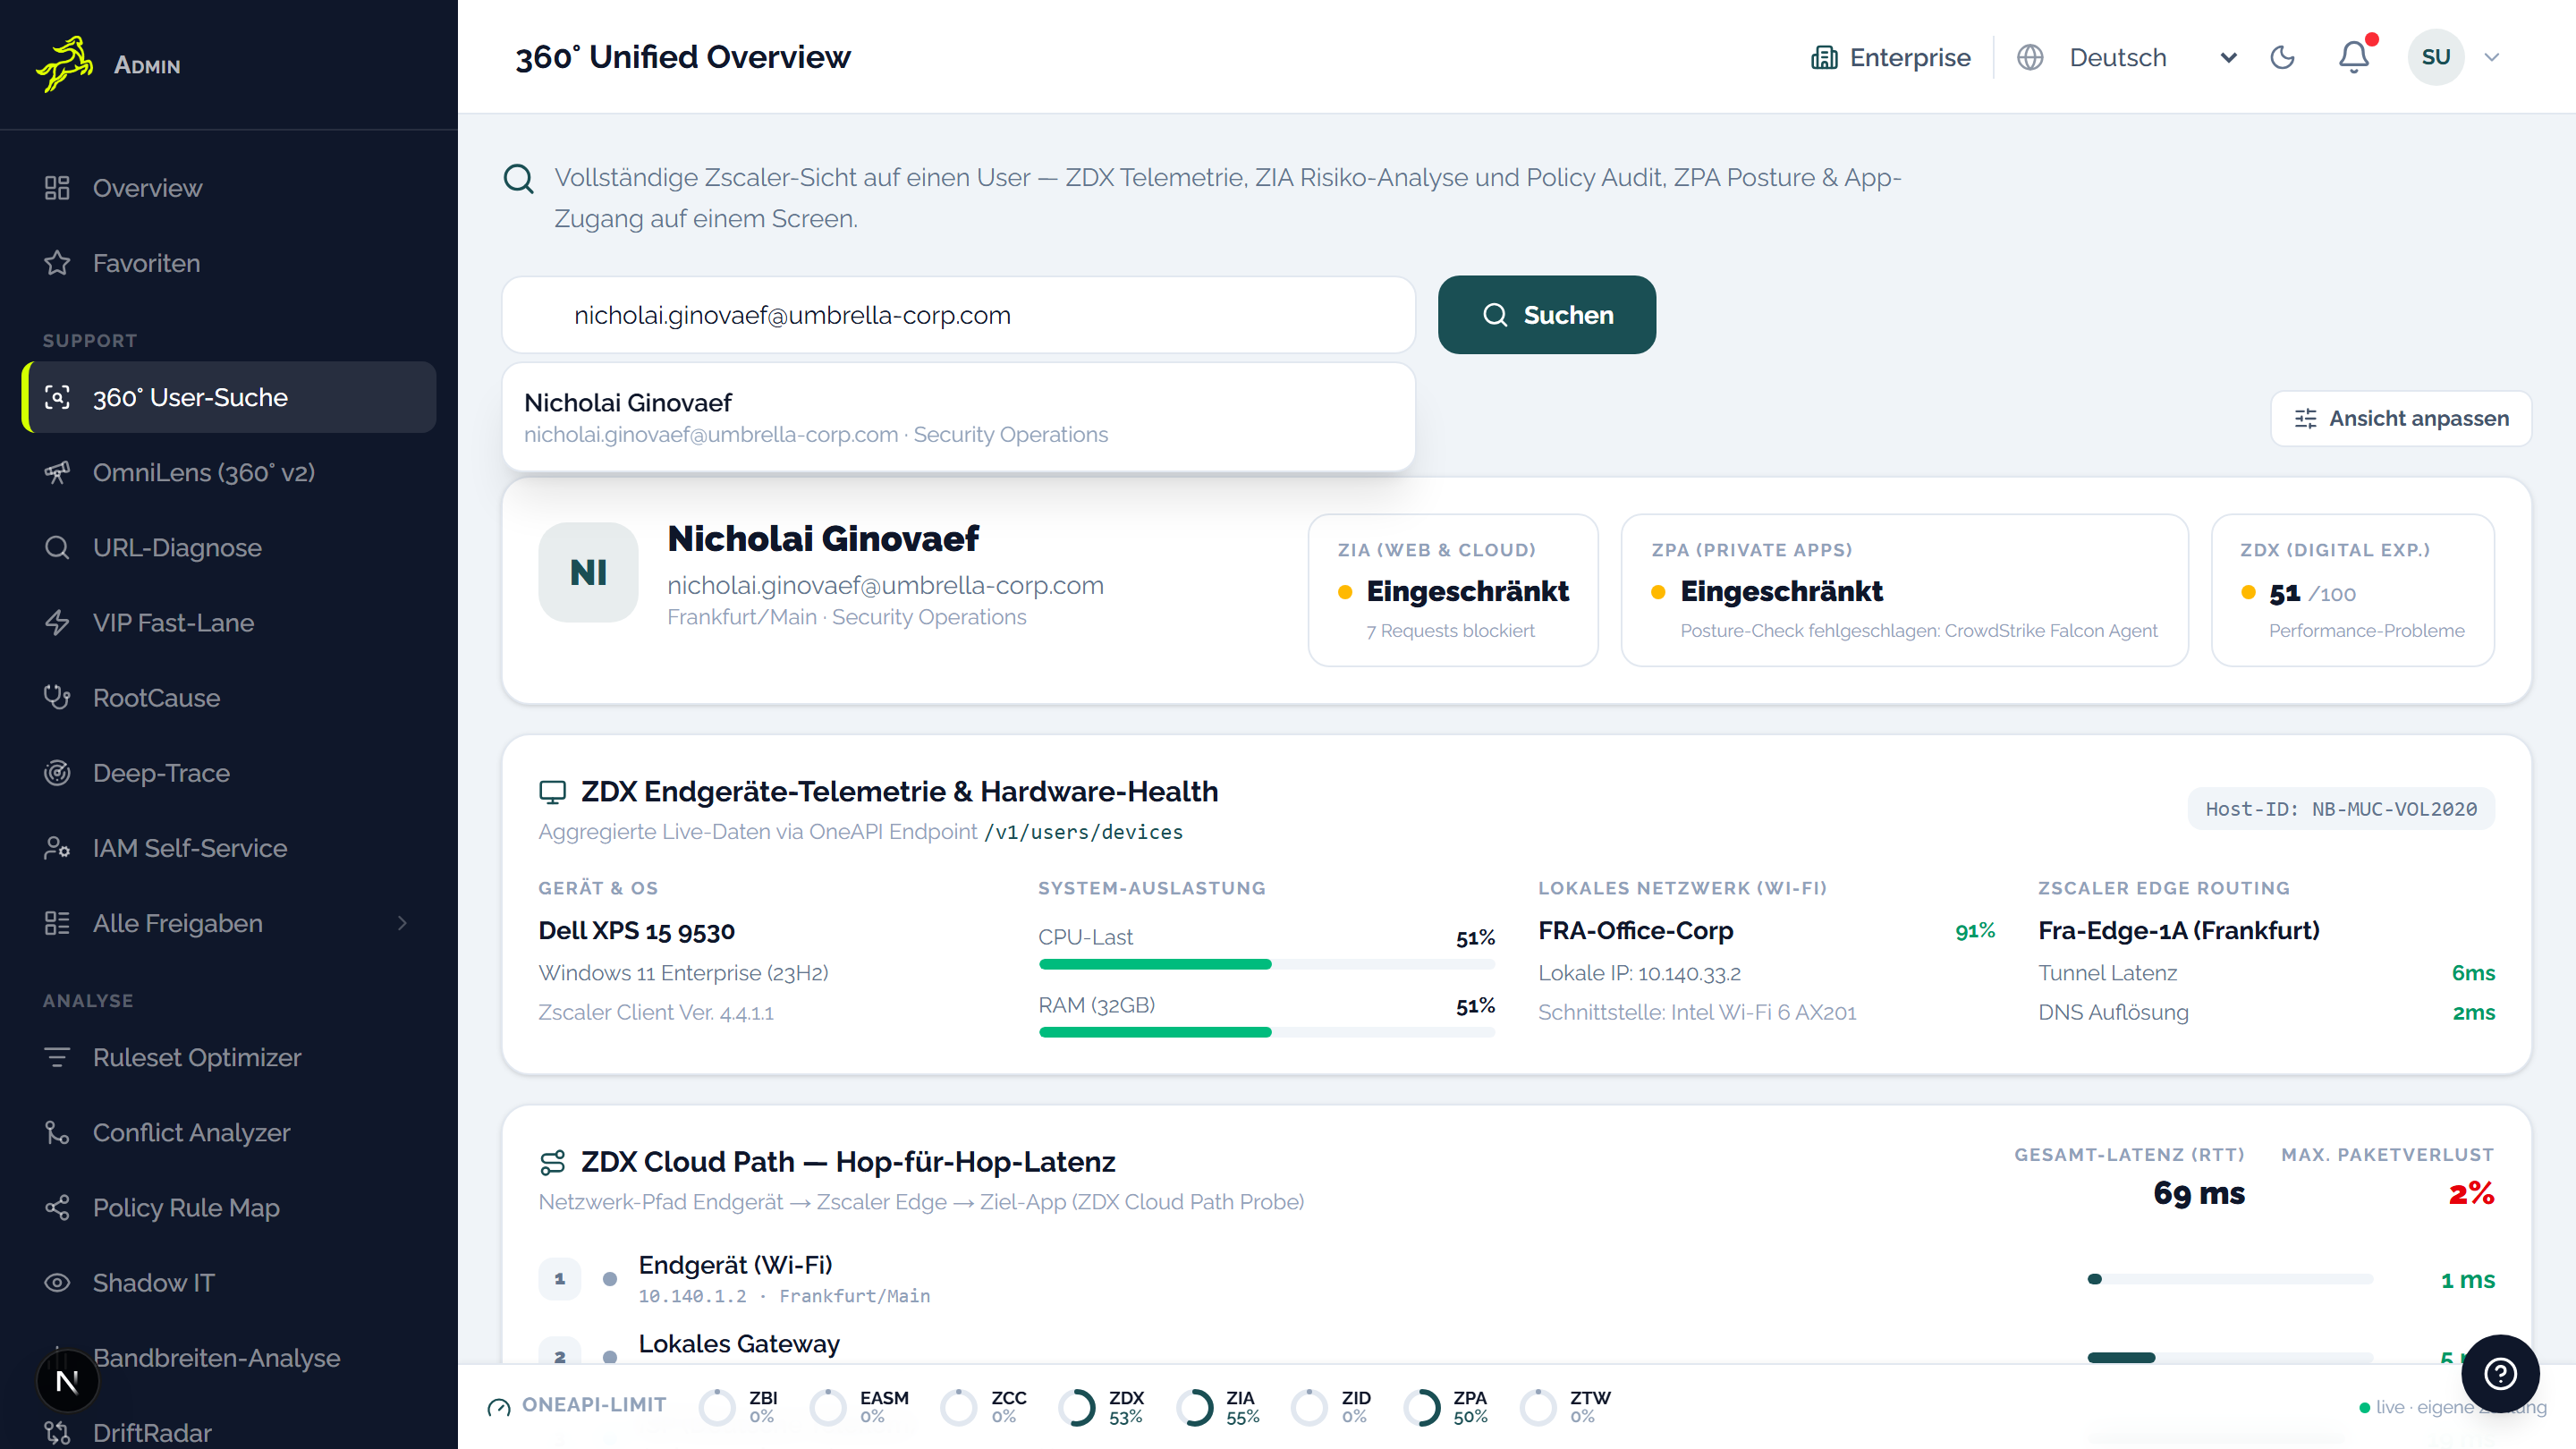
Task: Click the Enterprise building icon
Action: (1824, 57)
